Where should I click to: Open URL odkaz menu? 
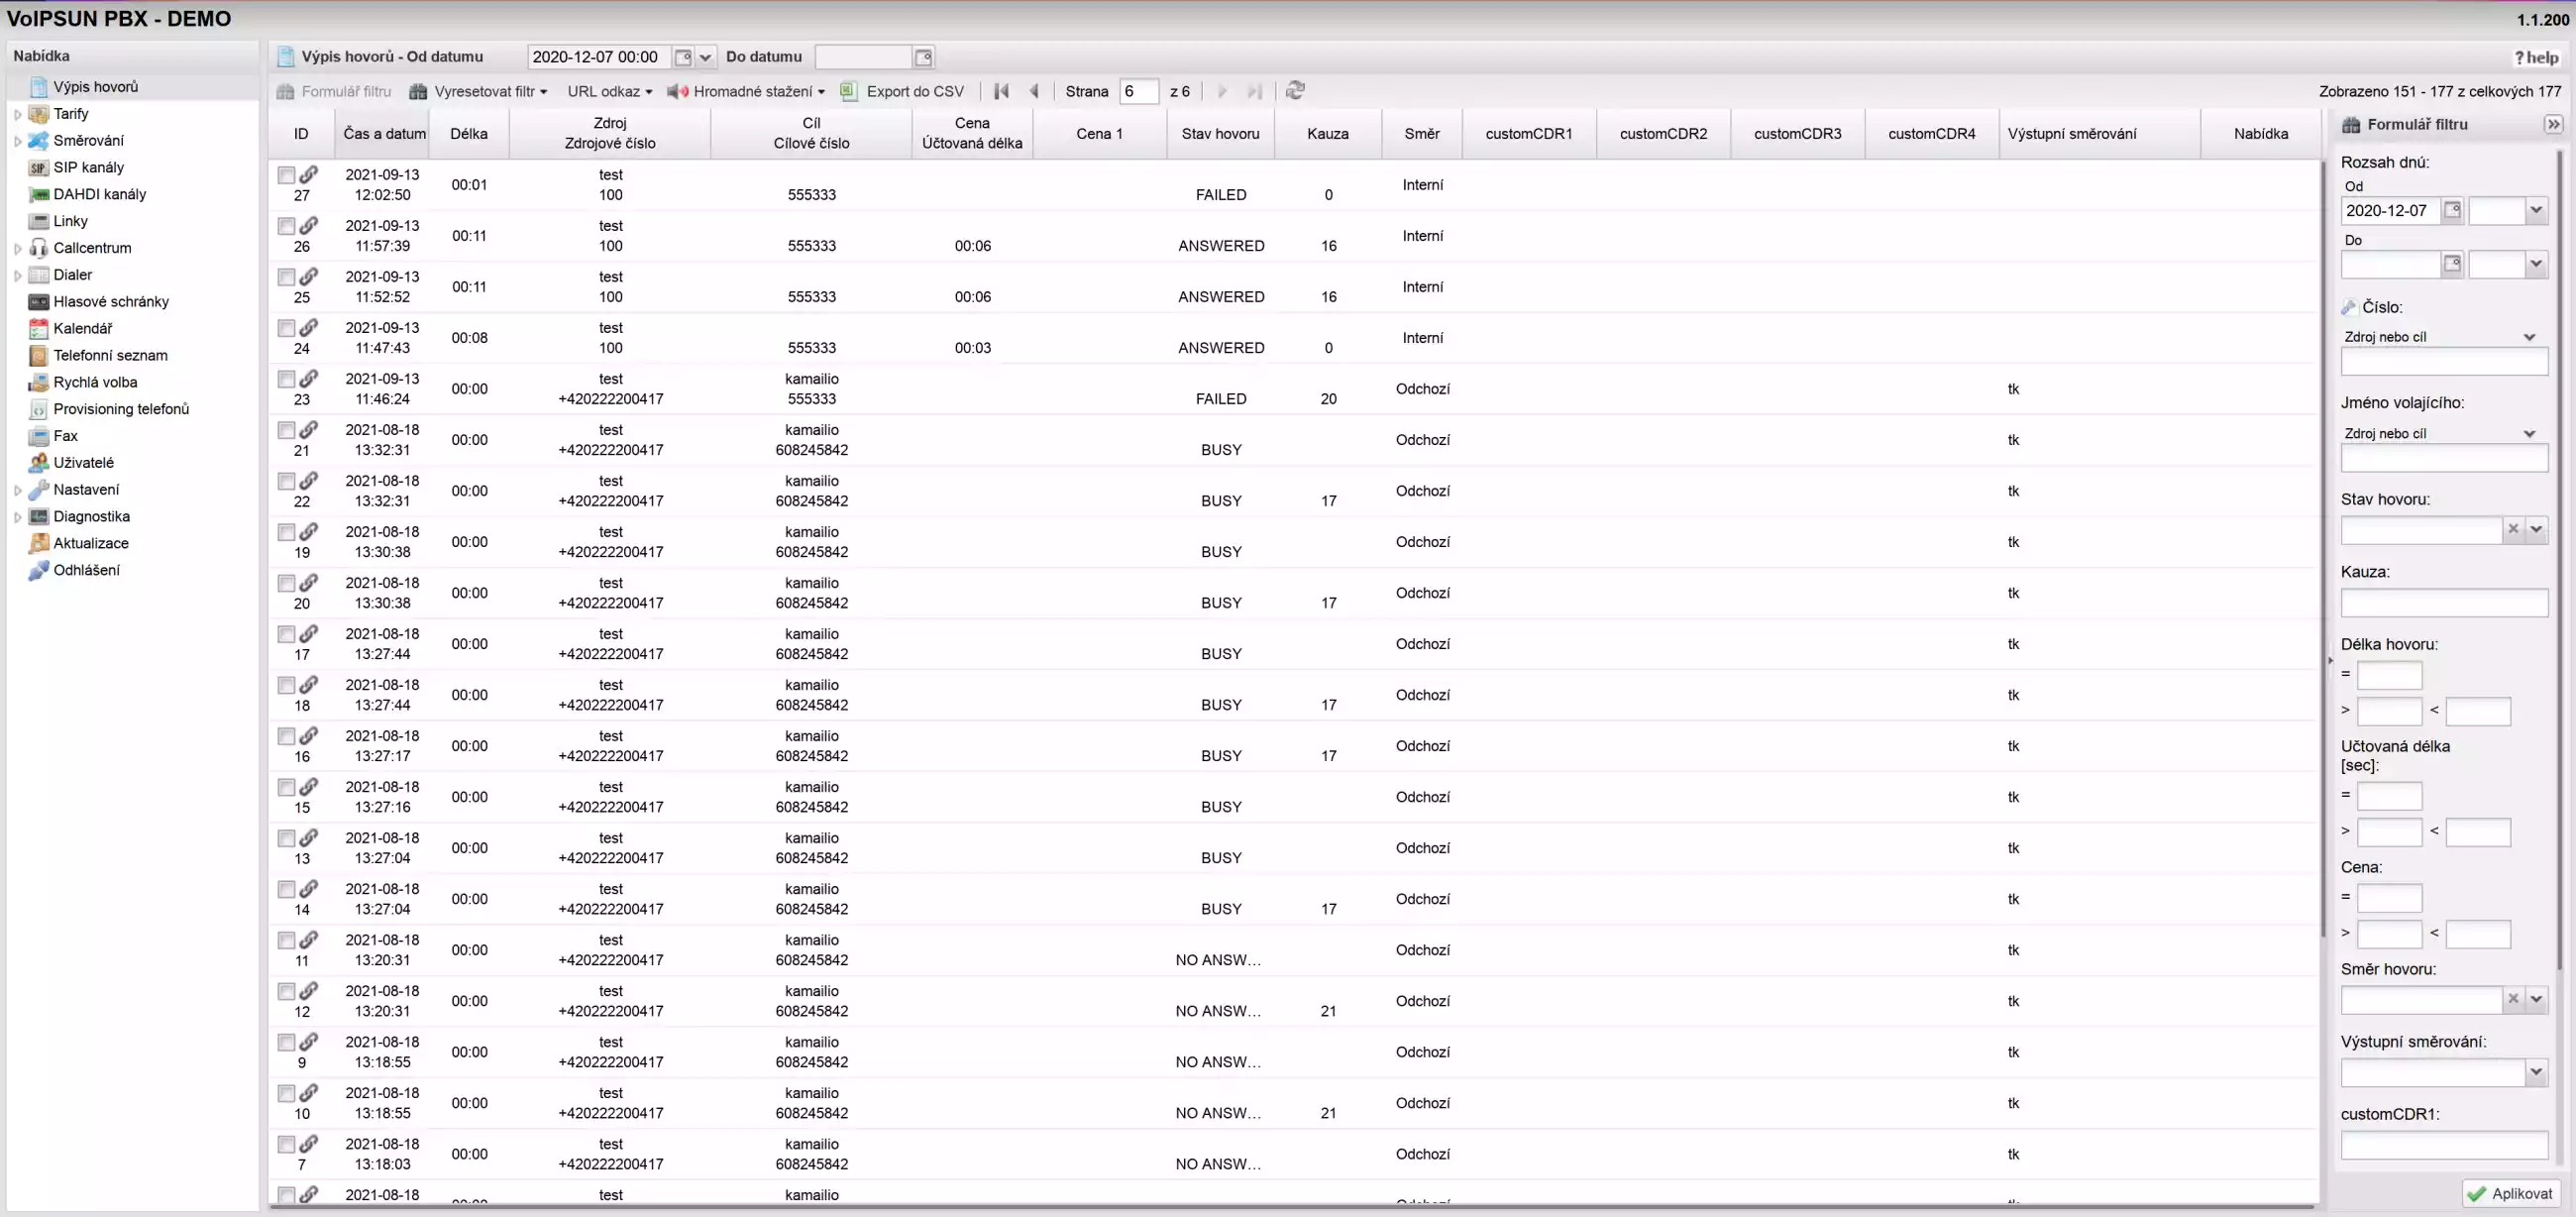(609, 91)
